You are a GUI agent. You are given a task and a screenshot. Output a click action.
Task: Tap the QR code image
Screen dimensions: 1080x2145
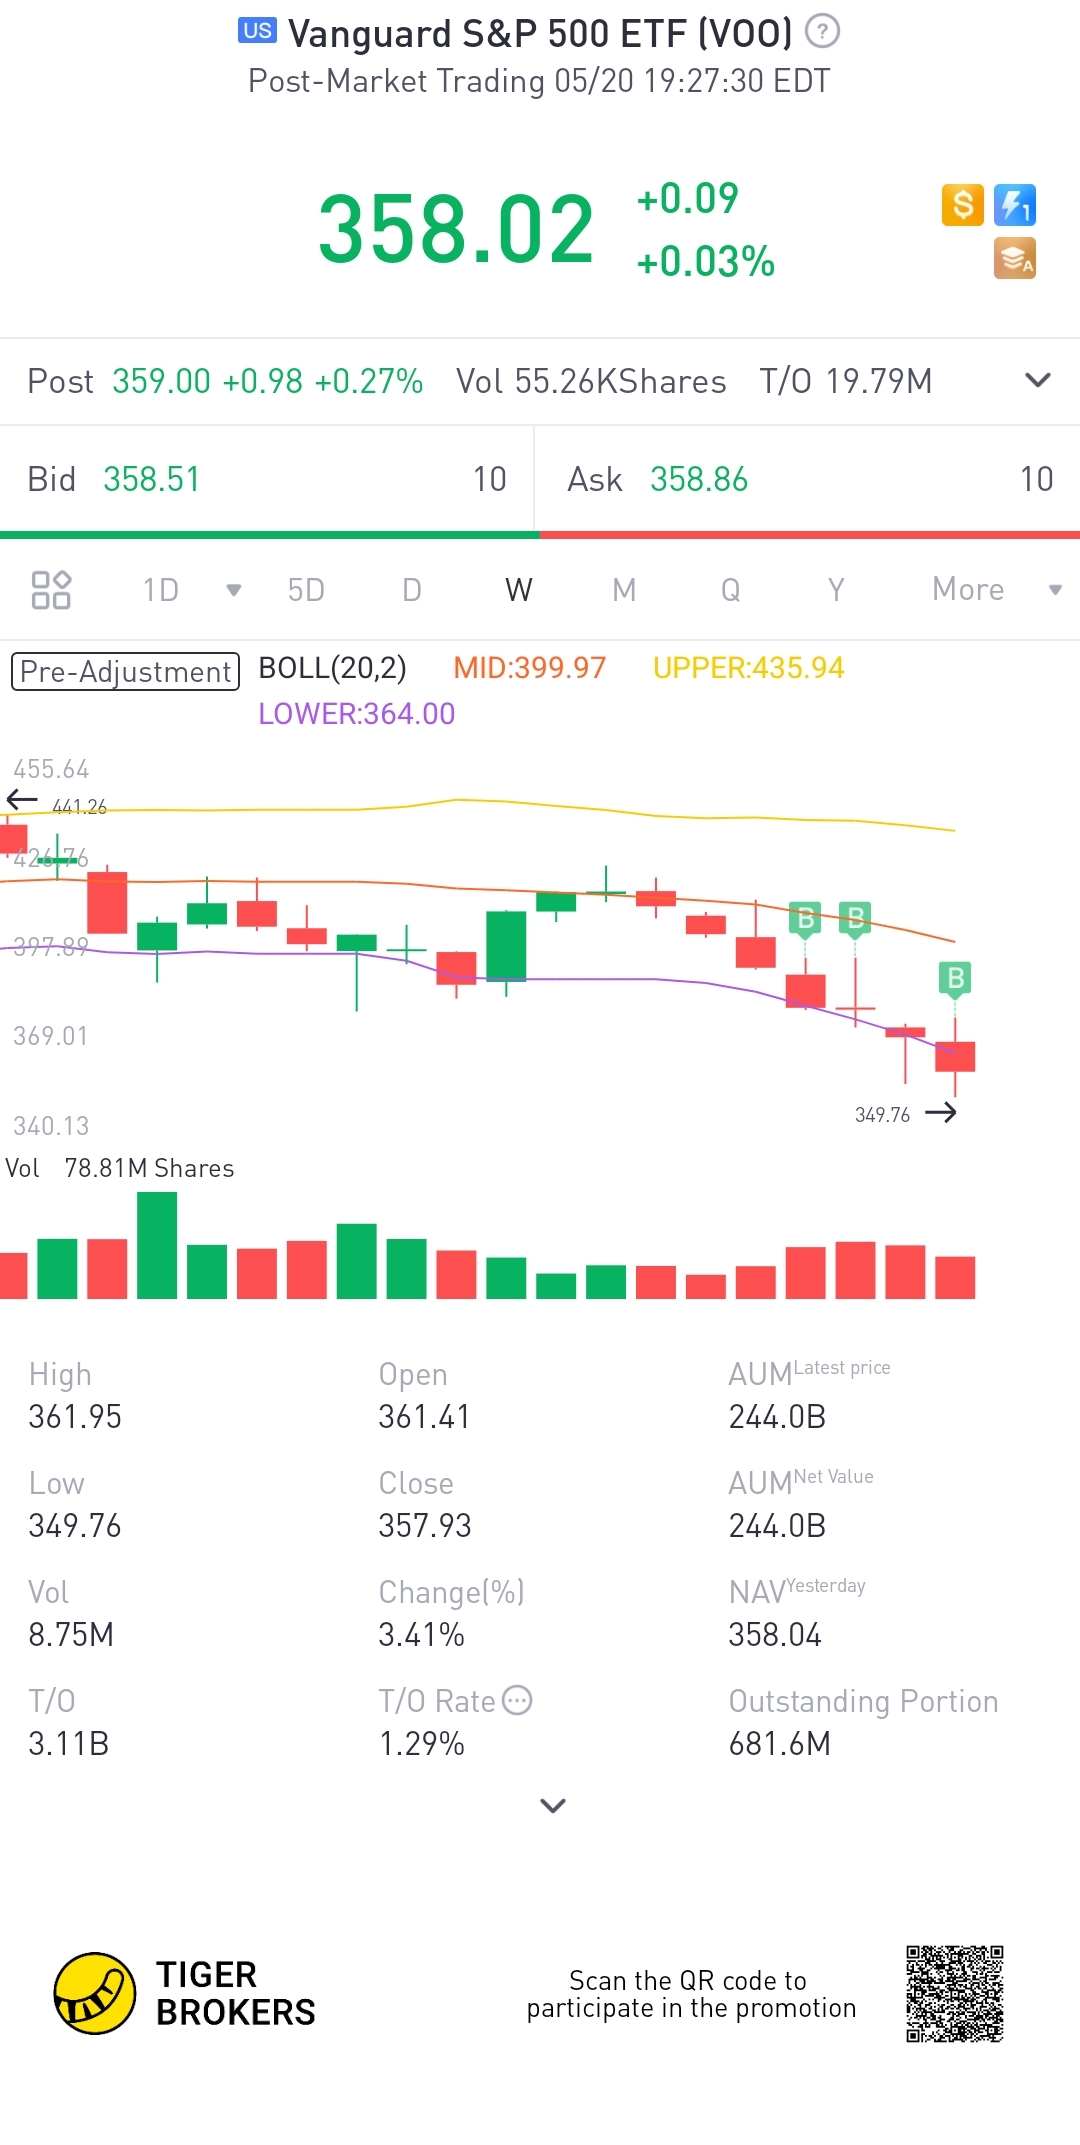(955, 1993)
